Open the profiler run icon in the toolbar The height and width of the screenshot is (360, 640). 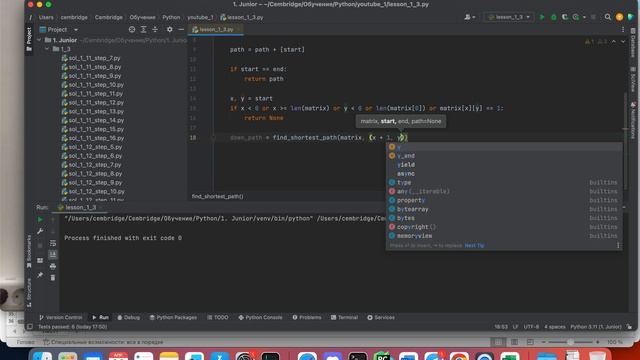pos(576,17)
